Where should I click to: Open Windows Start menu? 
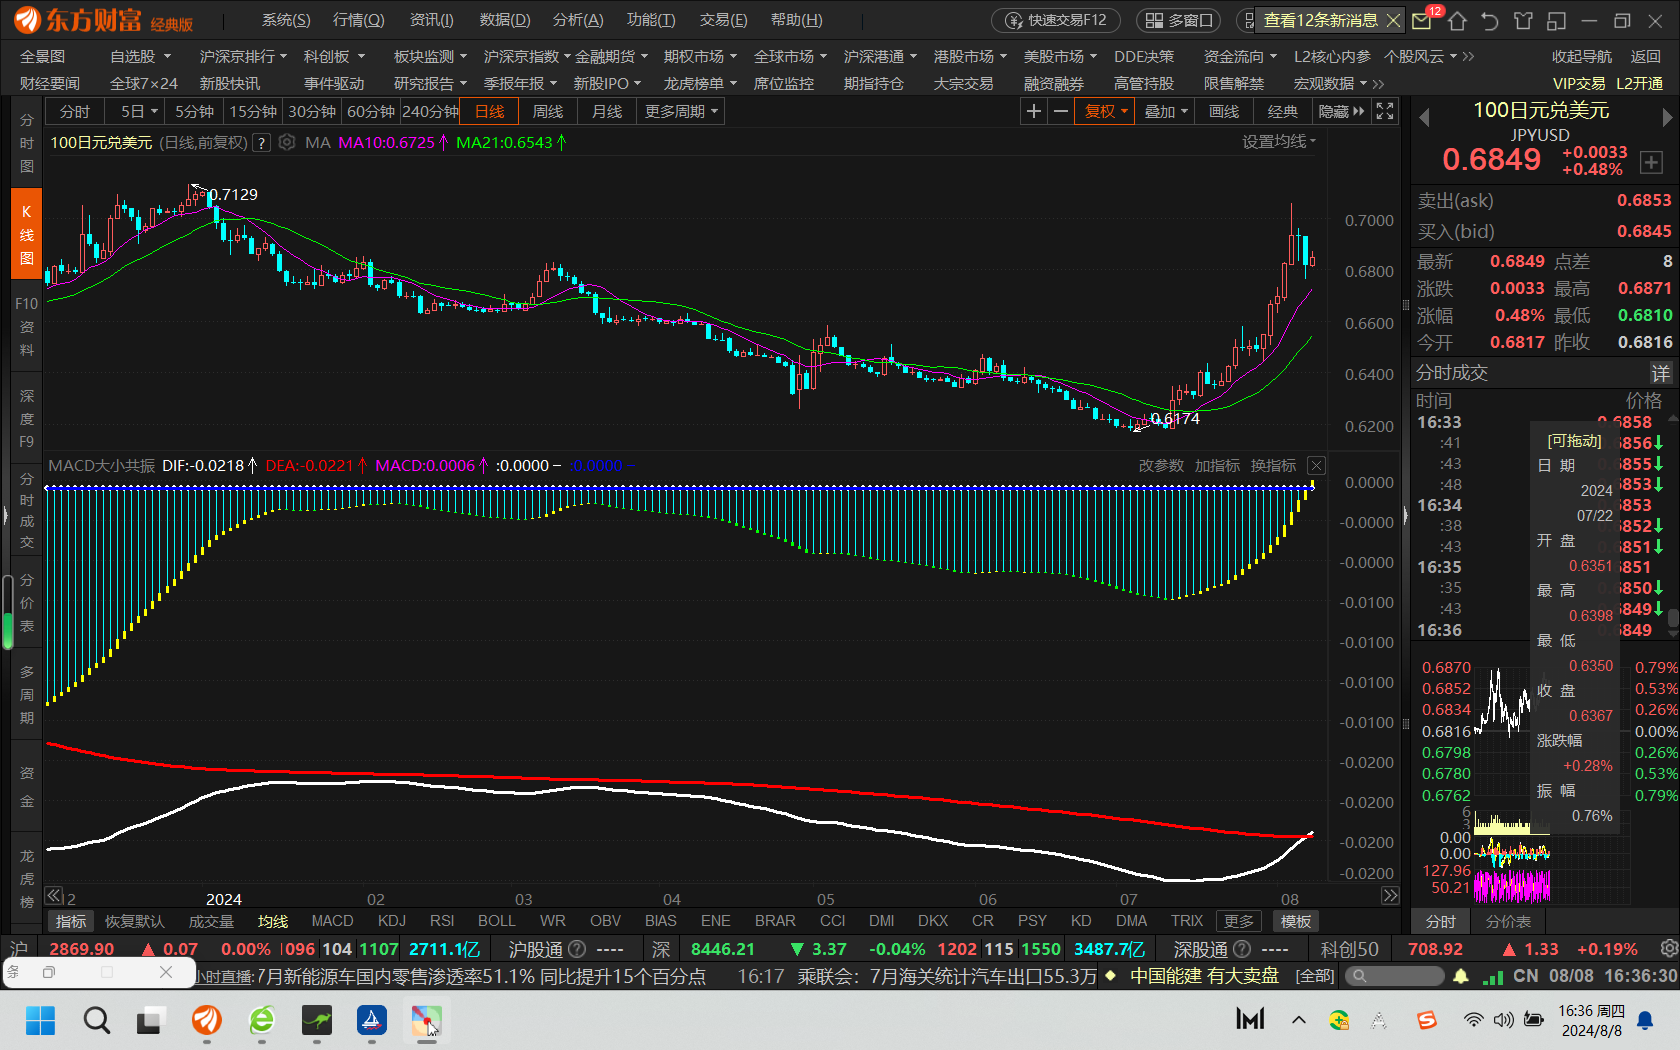[40, 1020]
